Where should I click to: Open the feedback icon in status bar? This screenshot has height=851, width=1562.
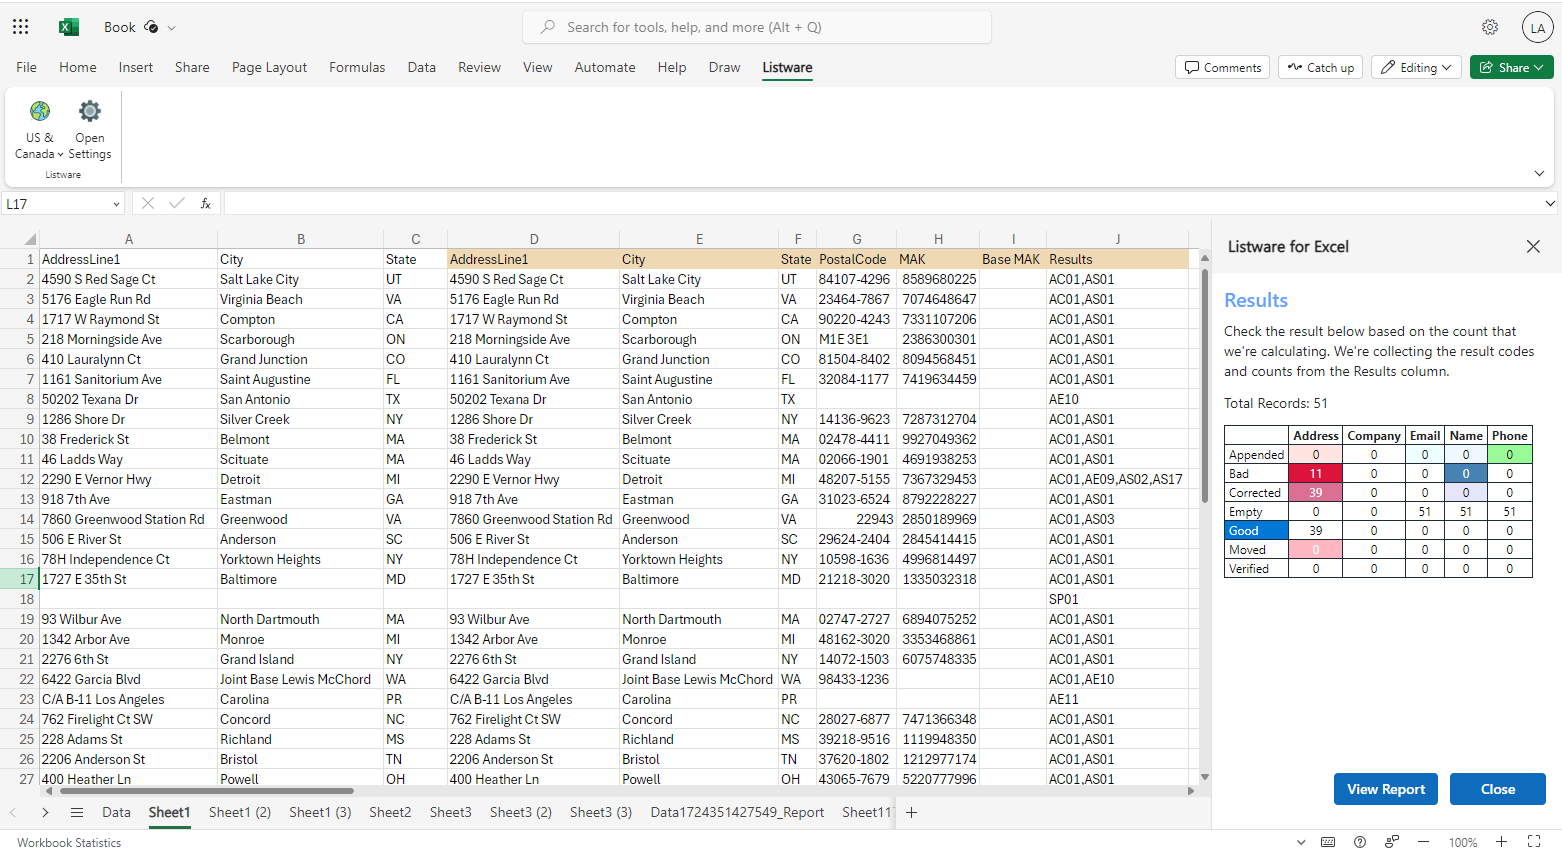pyautogui.click(x=1391, y=842)
